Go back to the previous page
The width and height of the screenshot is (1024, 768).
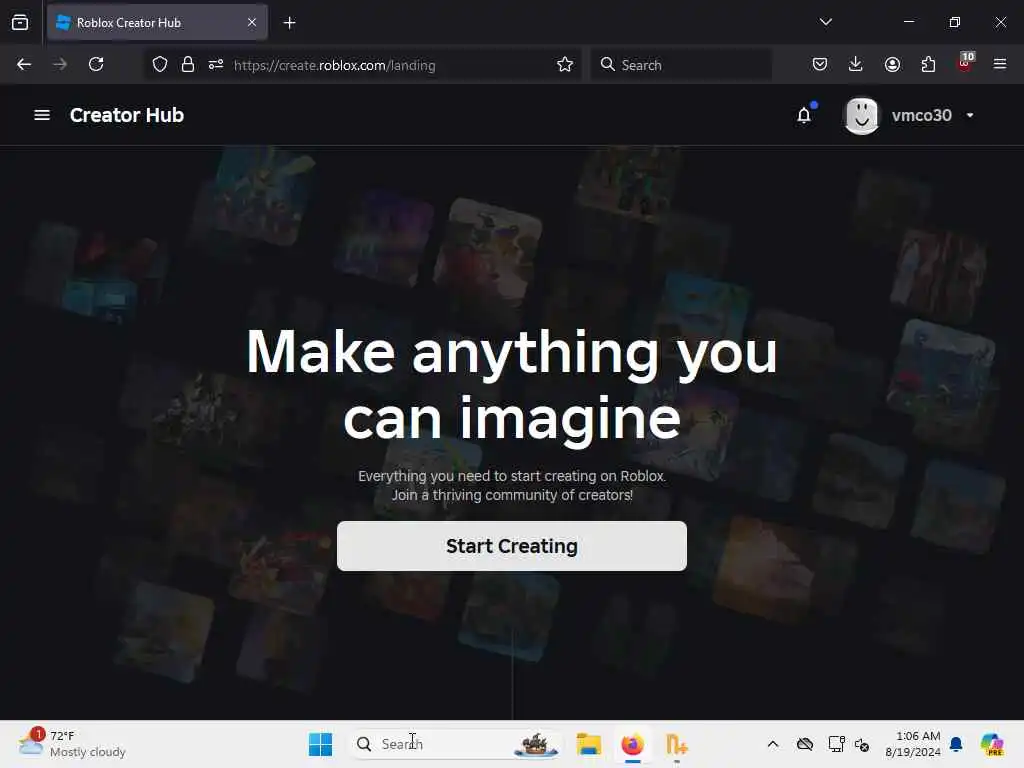click(x=24, y=65)
